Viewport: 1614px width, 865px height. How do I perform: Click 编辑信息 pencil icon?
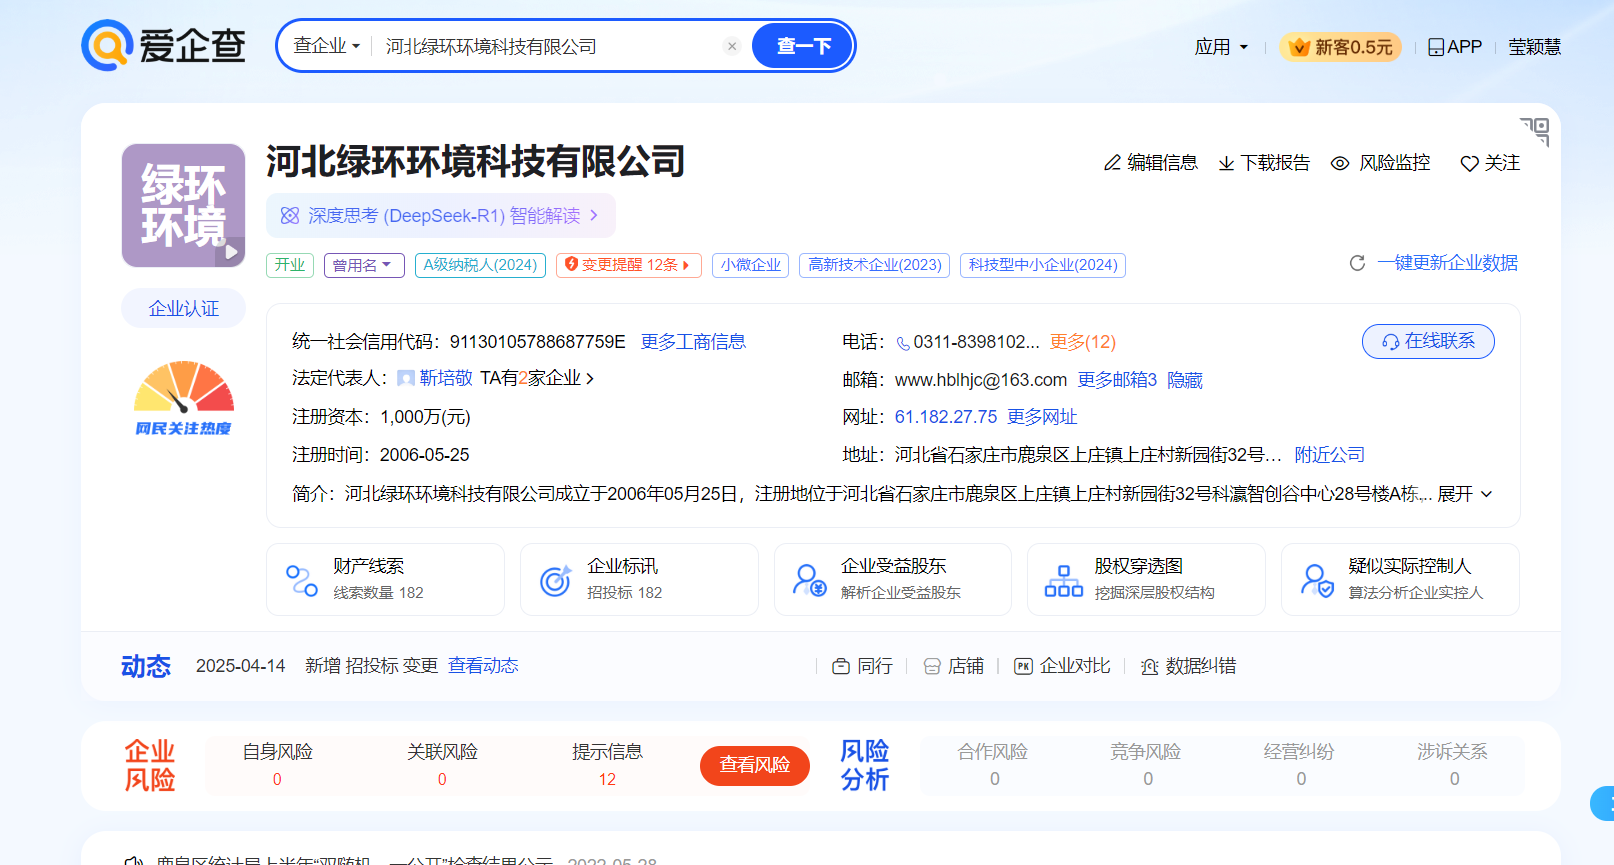(1112, 163)
